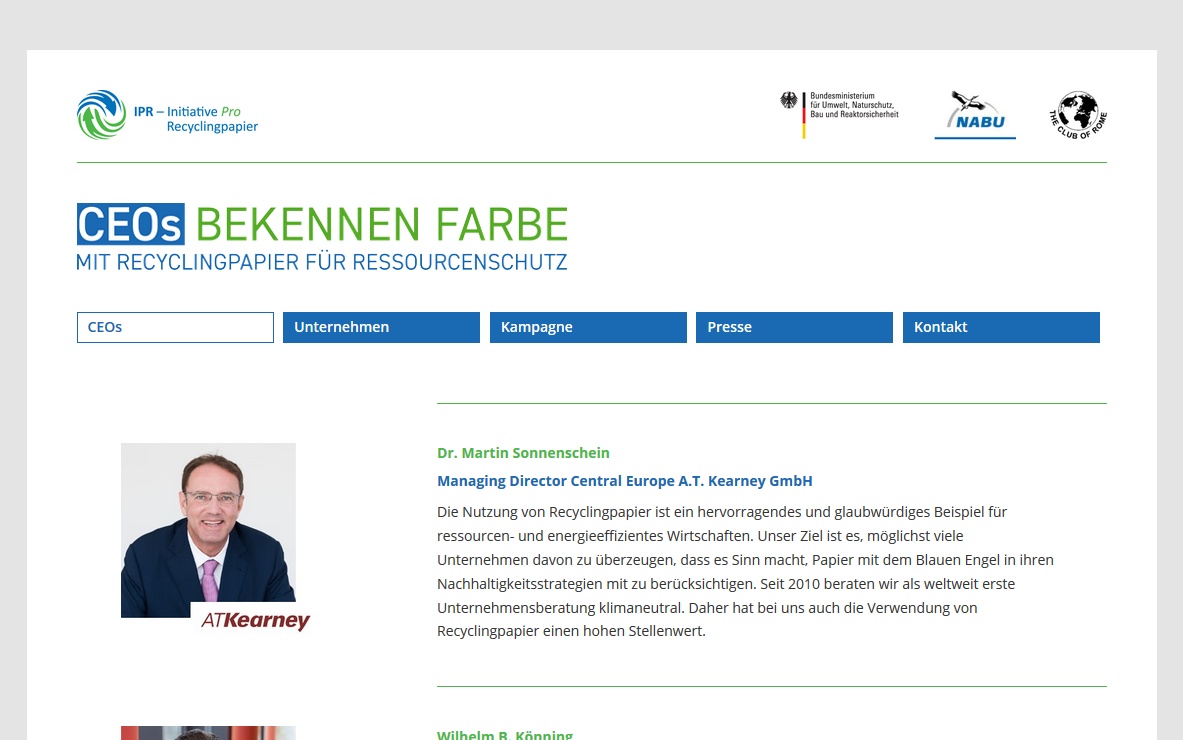Open The Club of Rome logo
Image resolution: width=1183 pixels, height=740 pixels.
pyautogui.click(x=1078, y=115)
